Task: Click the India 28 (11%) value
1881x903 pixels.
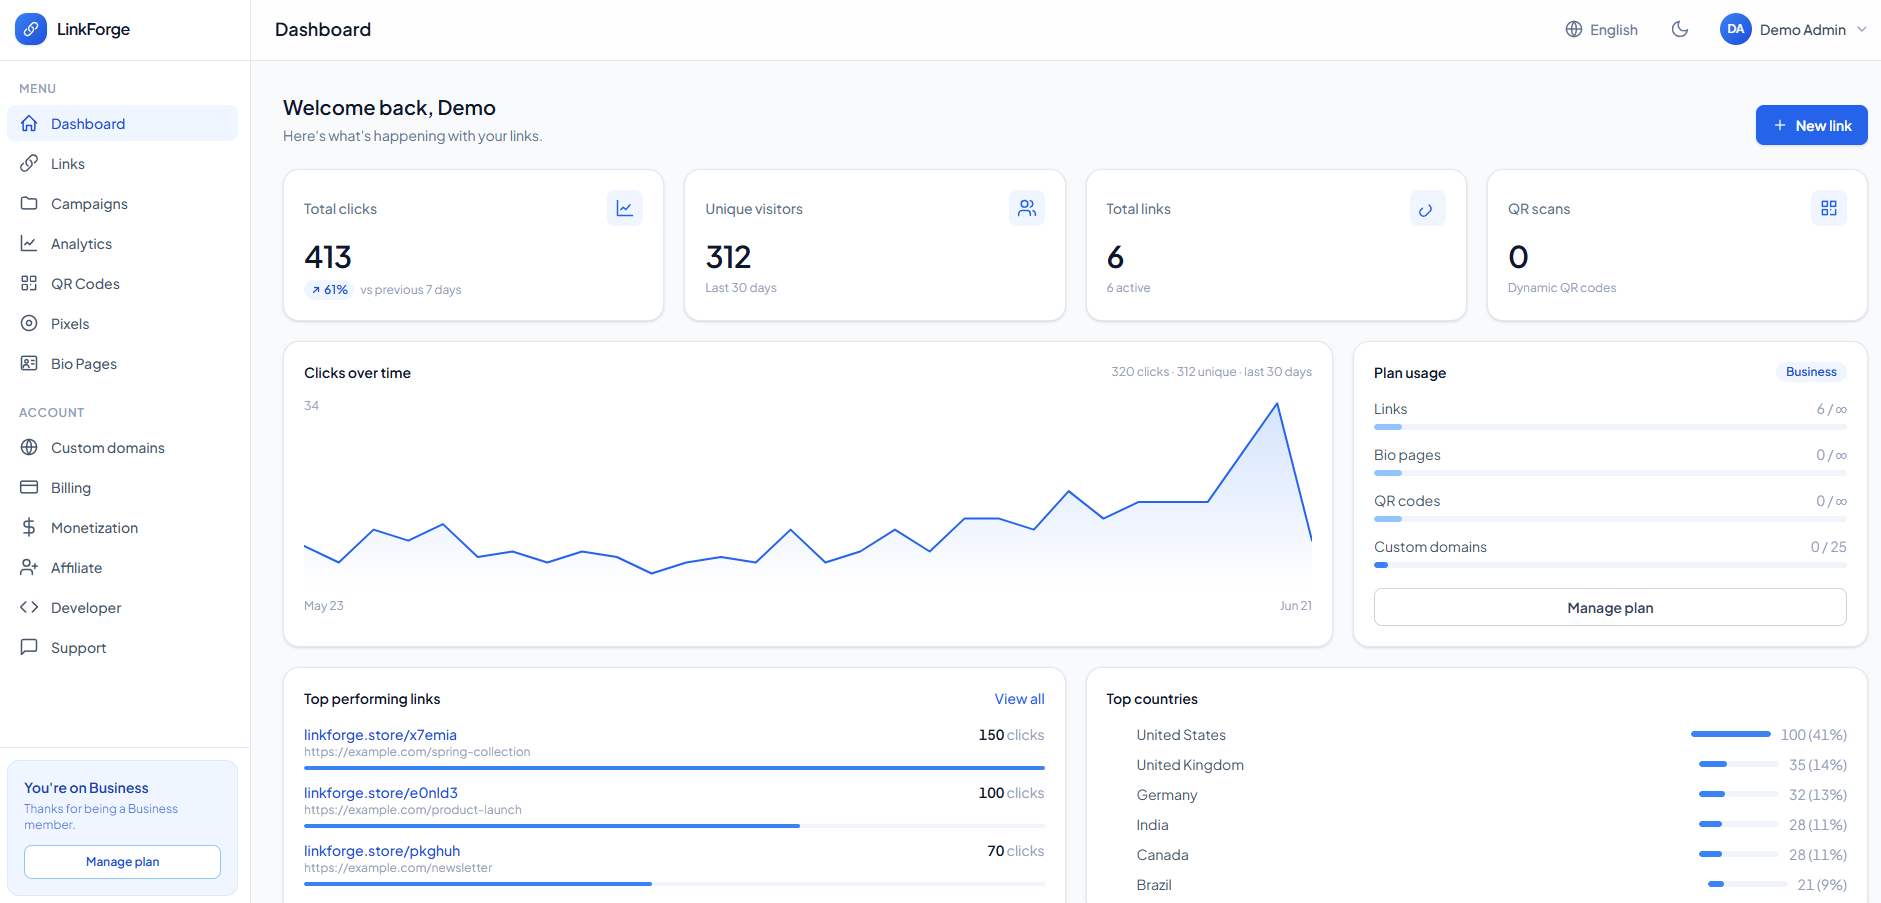Action: point(1817,824)
